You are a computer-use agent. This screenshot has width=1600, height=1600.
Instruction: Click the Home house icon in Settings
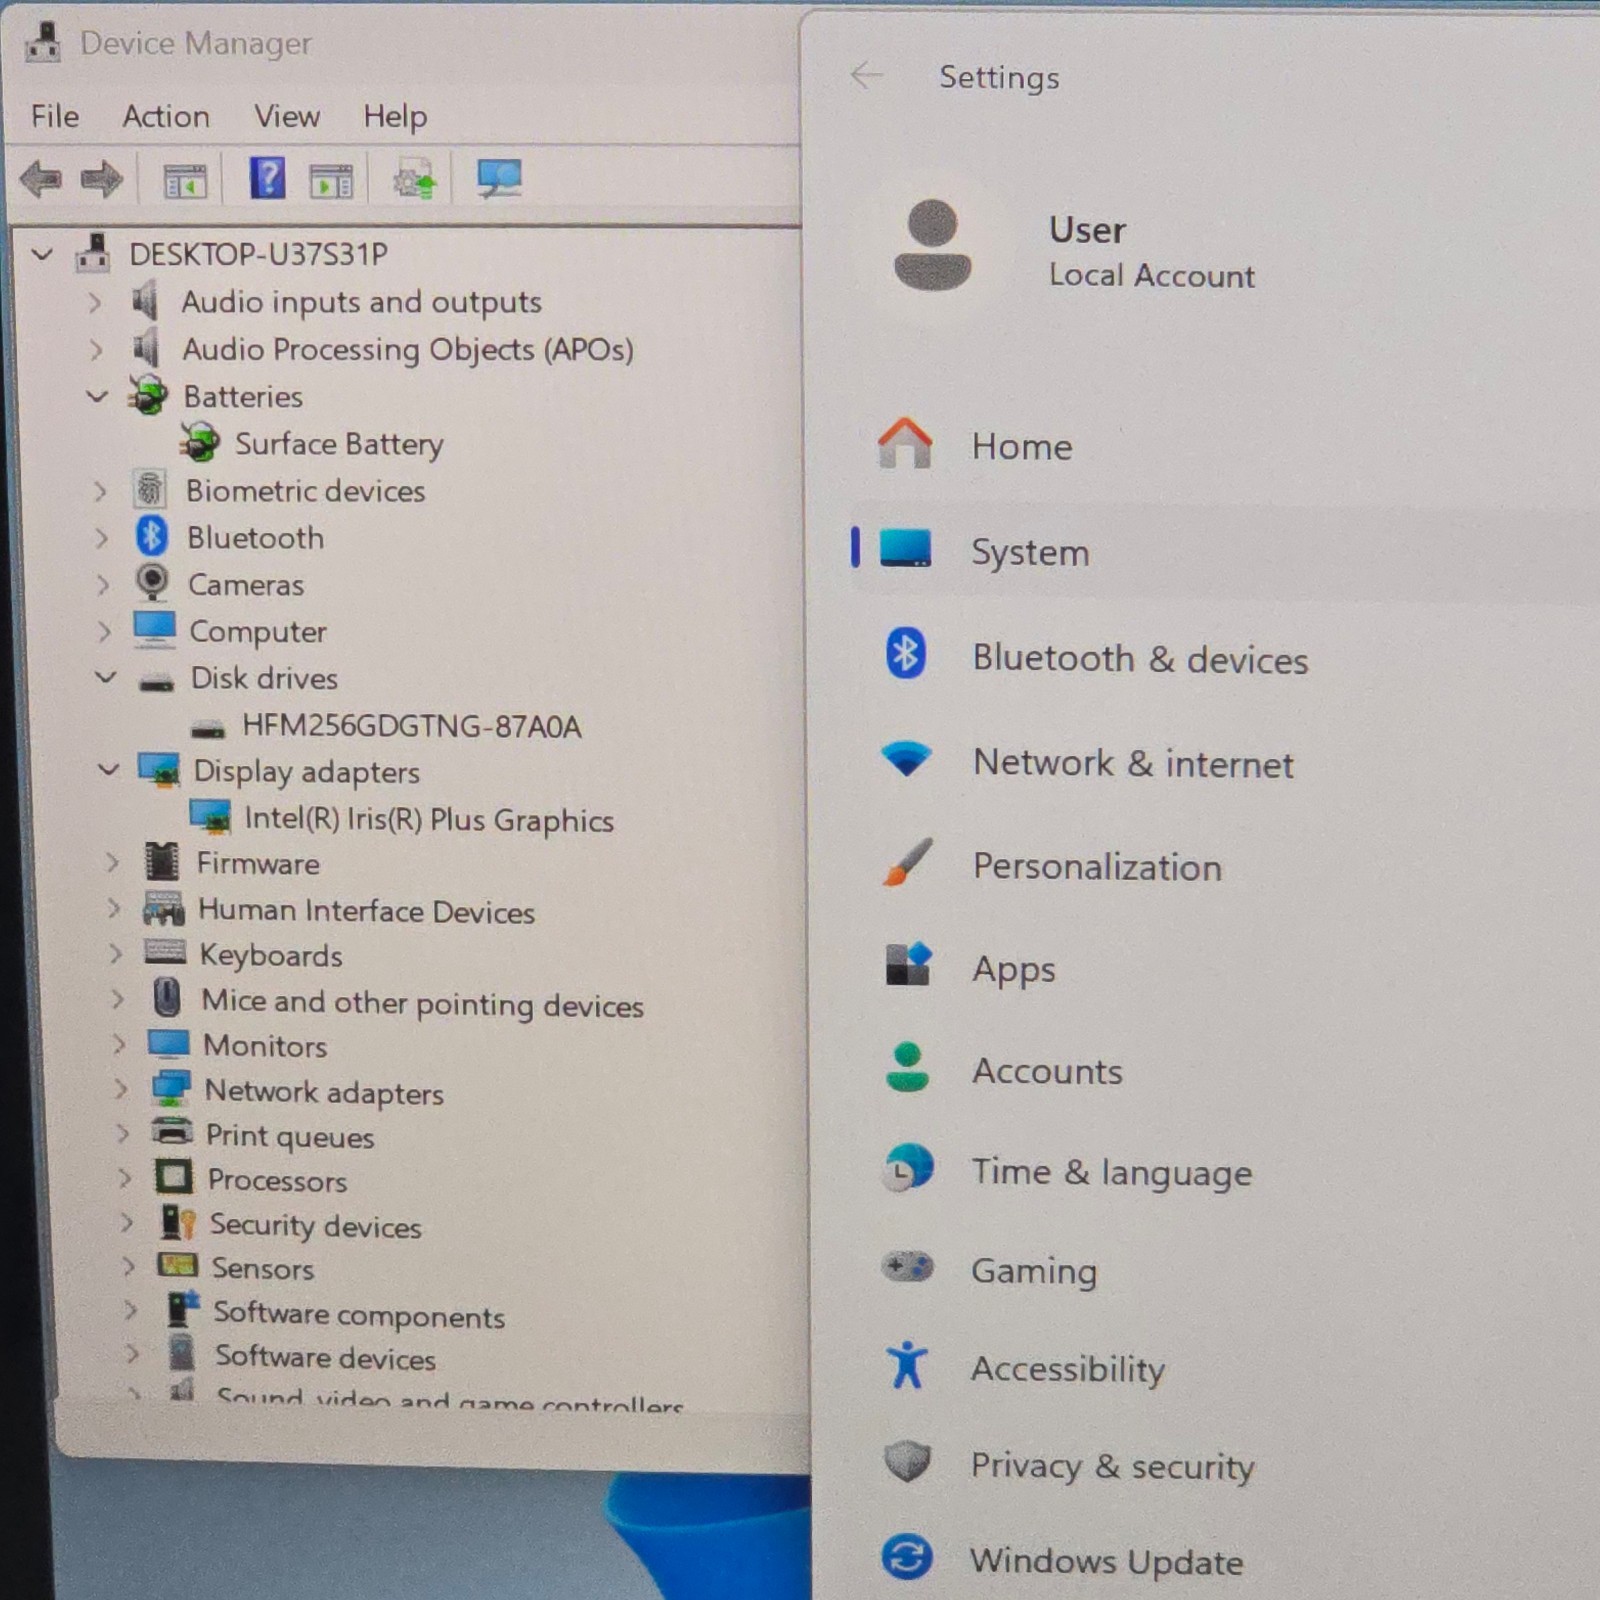coord(905,443)
